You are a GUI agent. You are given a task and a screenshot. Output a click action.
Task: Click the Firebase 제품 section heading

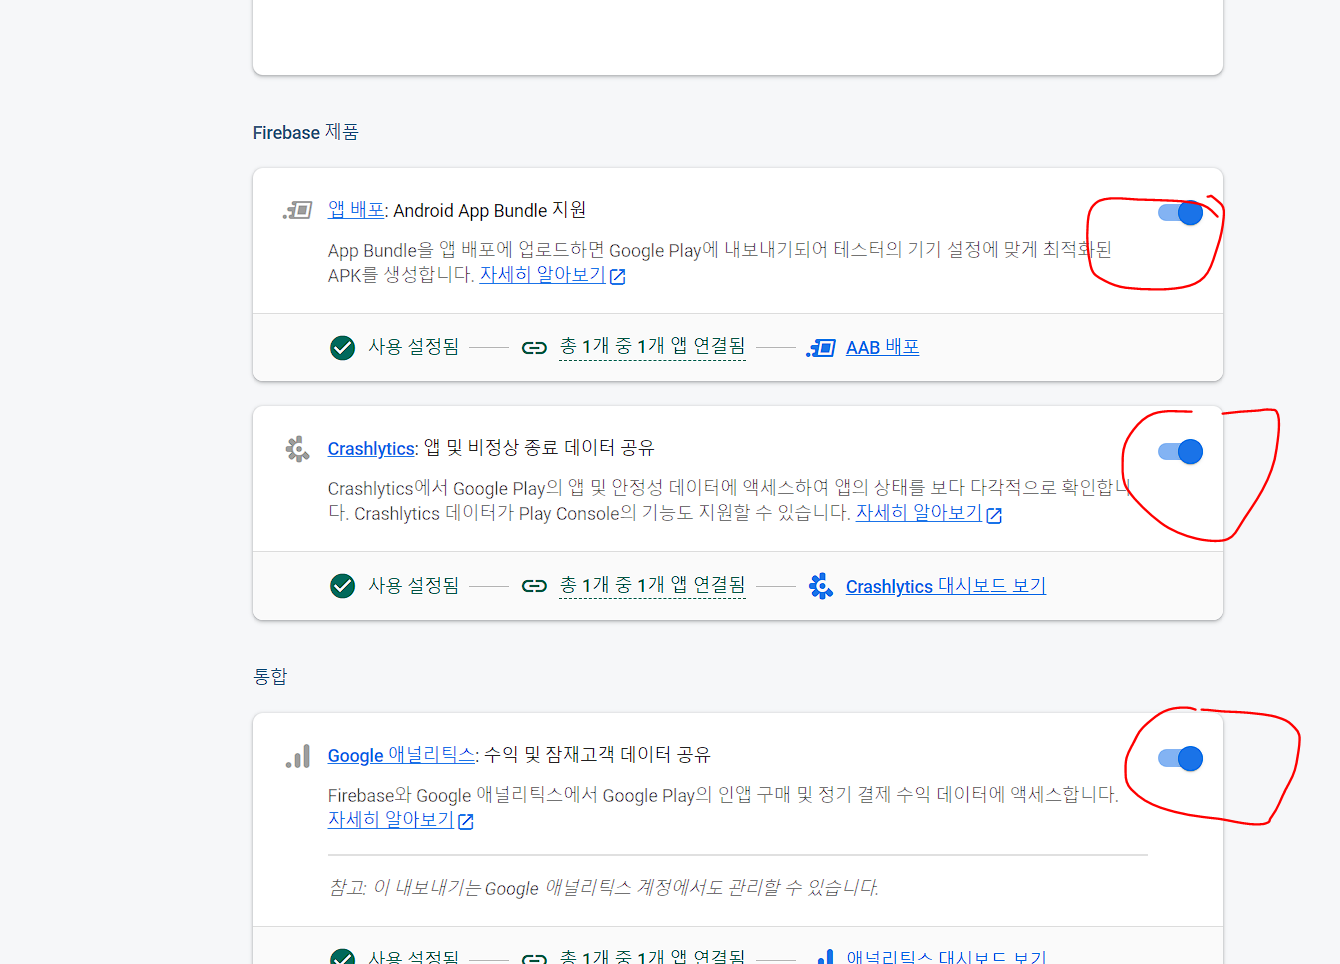(x=305, y=132)
